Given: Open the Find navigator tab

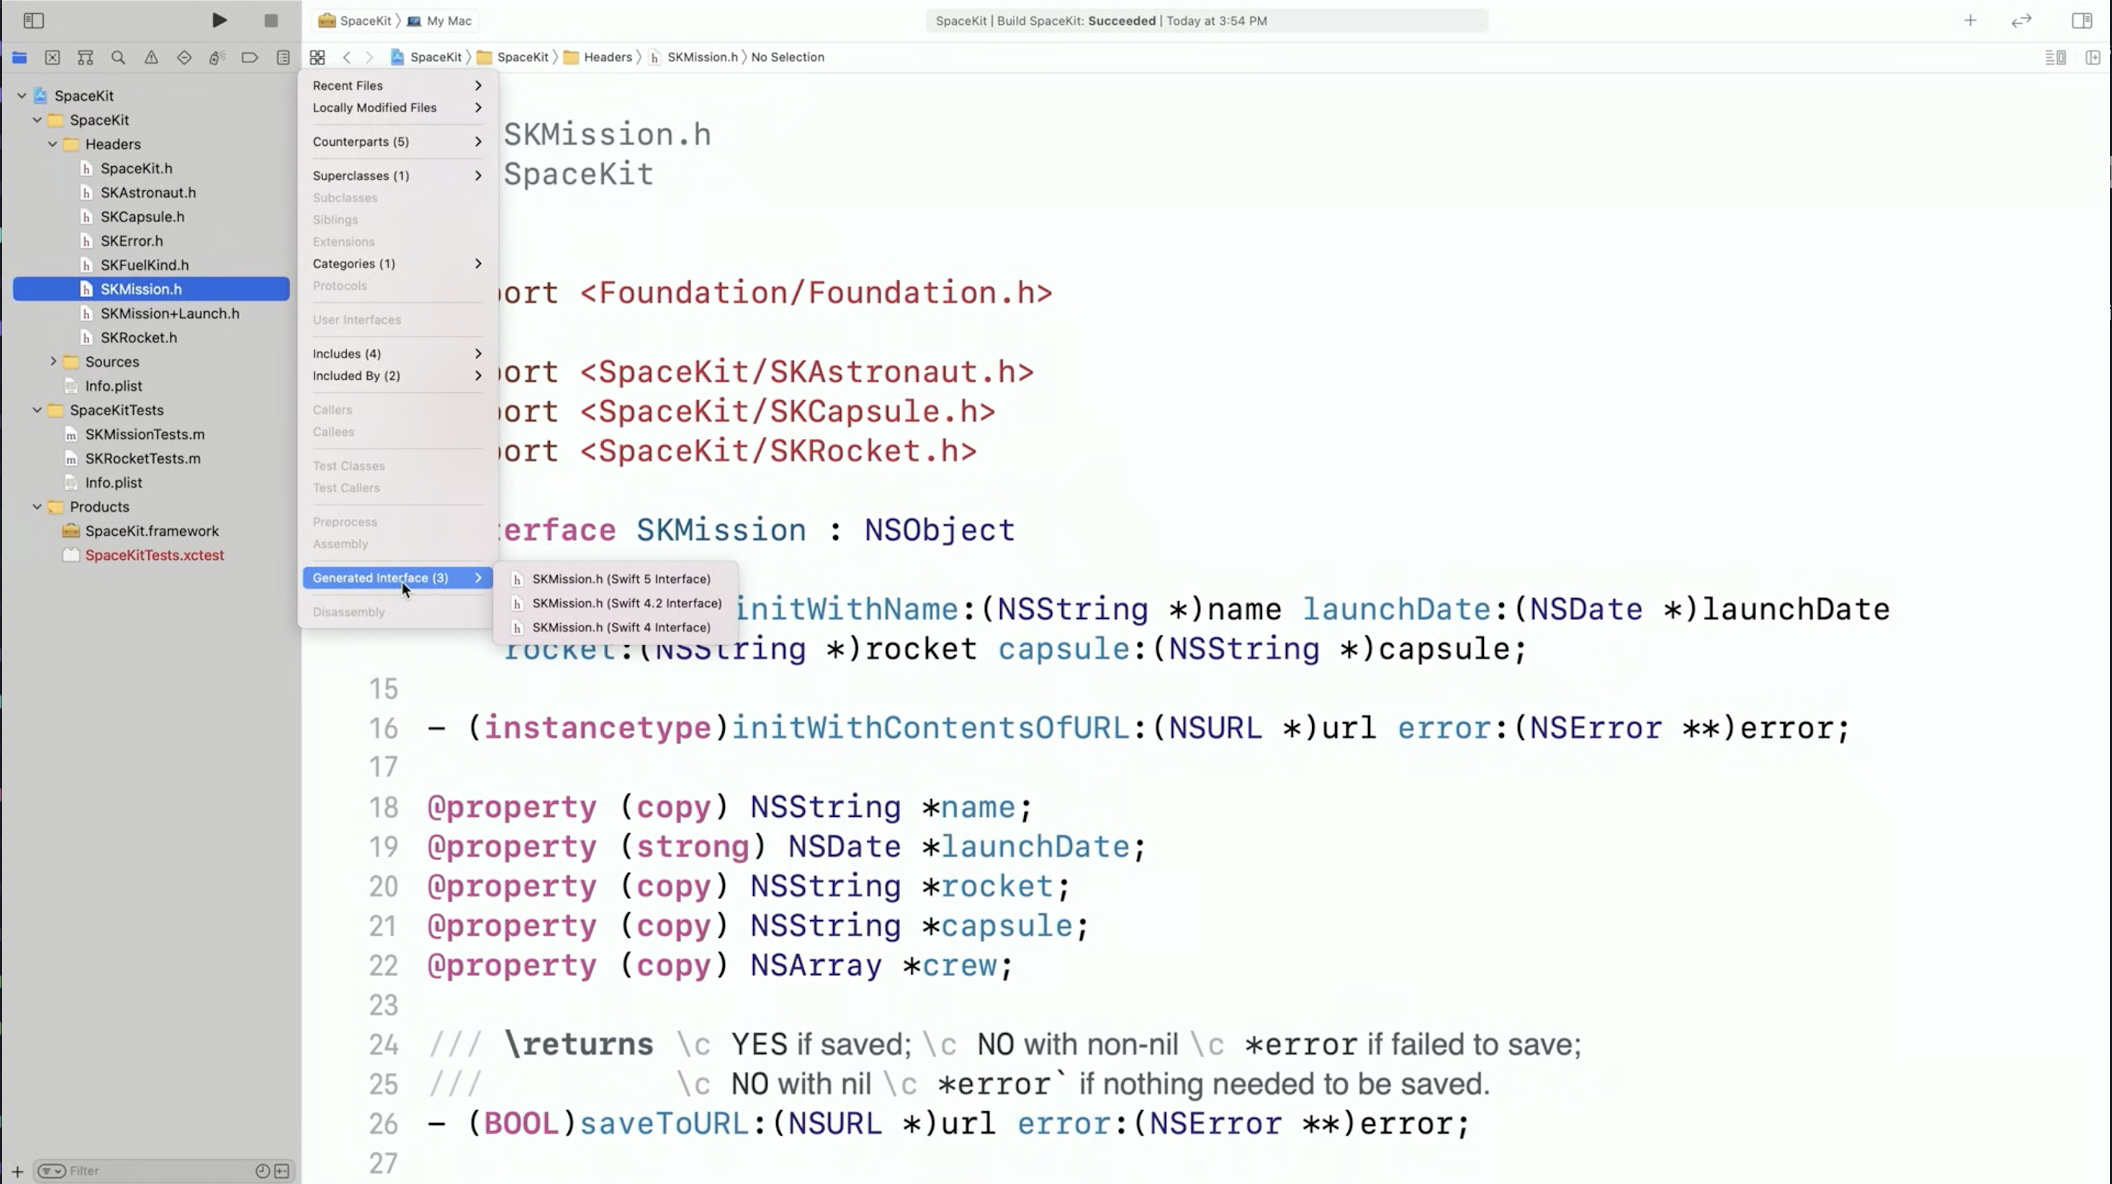Looking at the screenshot, I should [118, 58].
